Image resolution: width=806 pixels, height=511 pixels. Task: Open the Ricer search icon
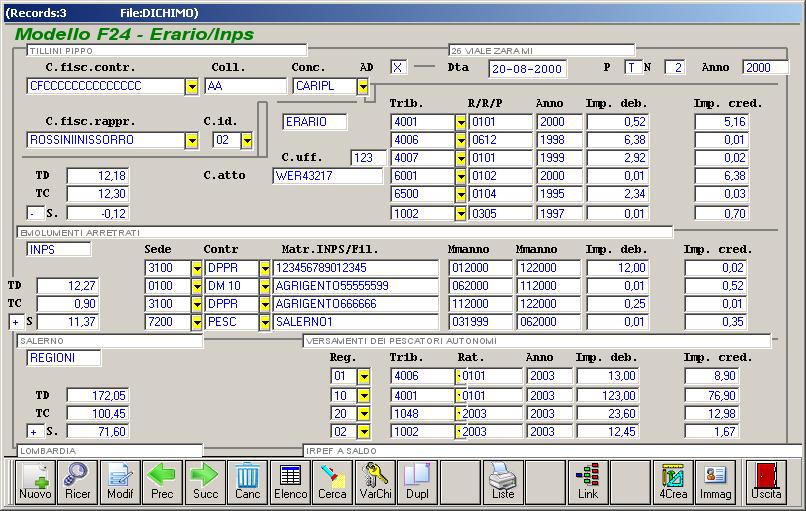[78, 481]
